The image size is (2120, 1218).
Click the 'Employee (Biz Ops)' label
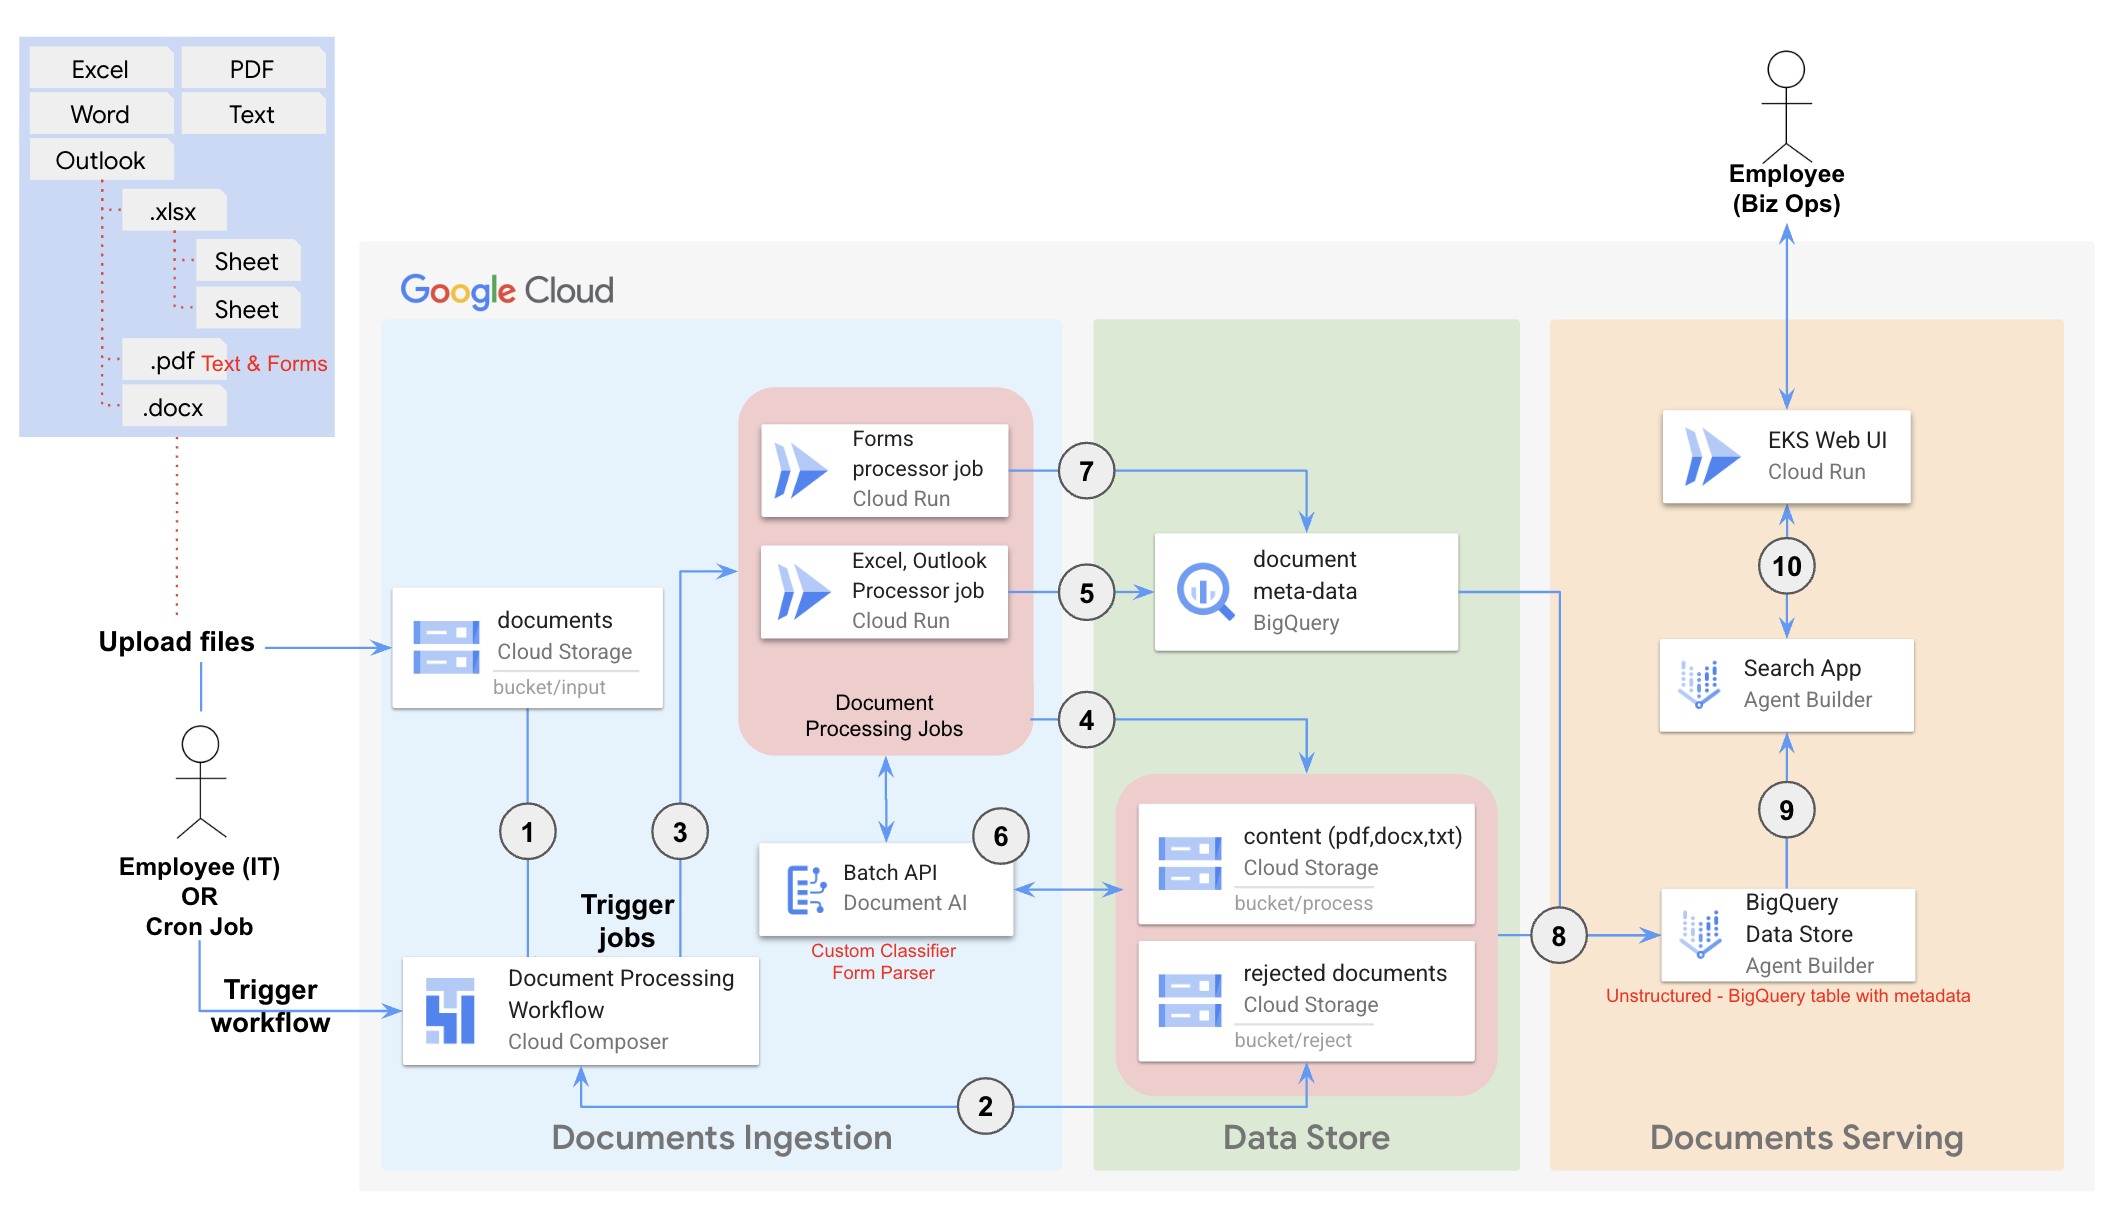[x=1786, y=188]
